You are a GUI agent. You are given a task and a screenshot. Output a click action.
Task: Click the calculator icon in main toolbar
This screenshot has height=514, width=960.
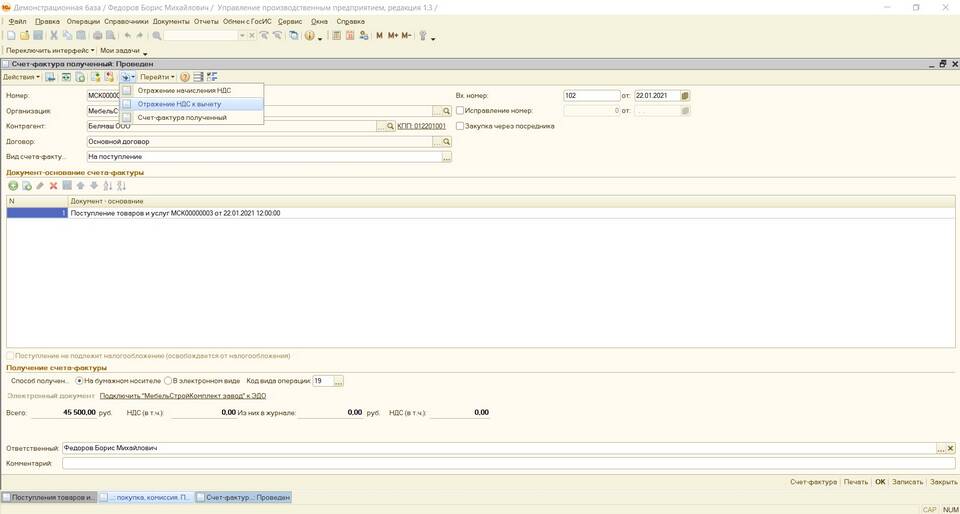[337, 36]
